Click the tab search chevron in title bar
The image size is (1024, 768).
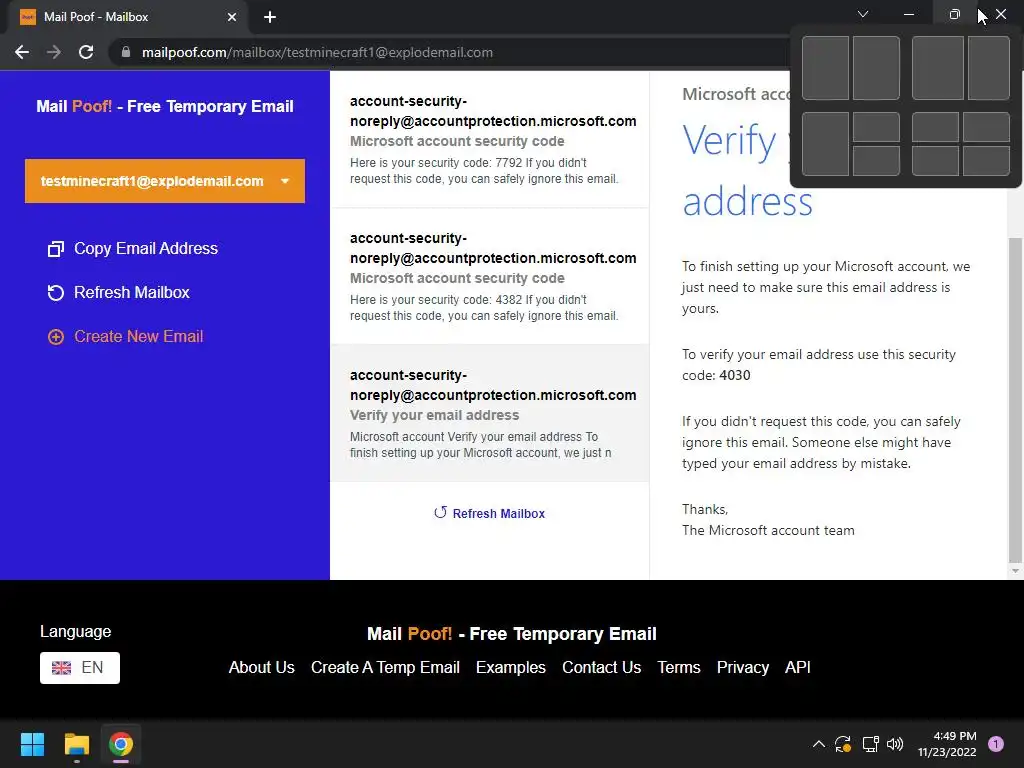pyautogui.click(x=863, y=14)
